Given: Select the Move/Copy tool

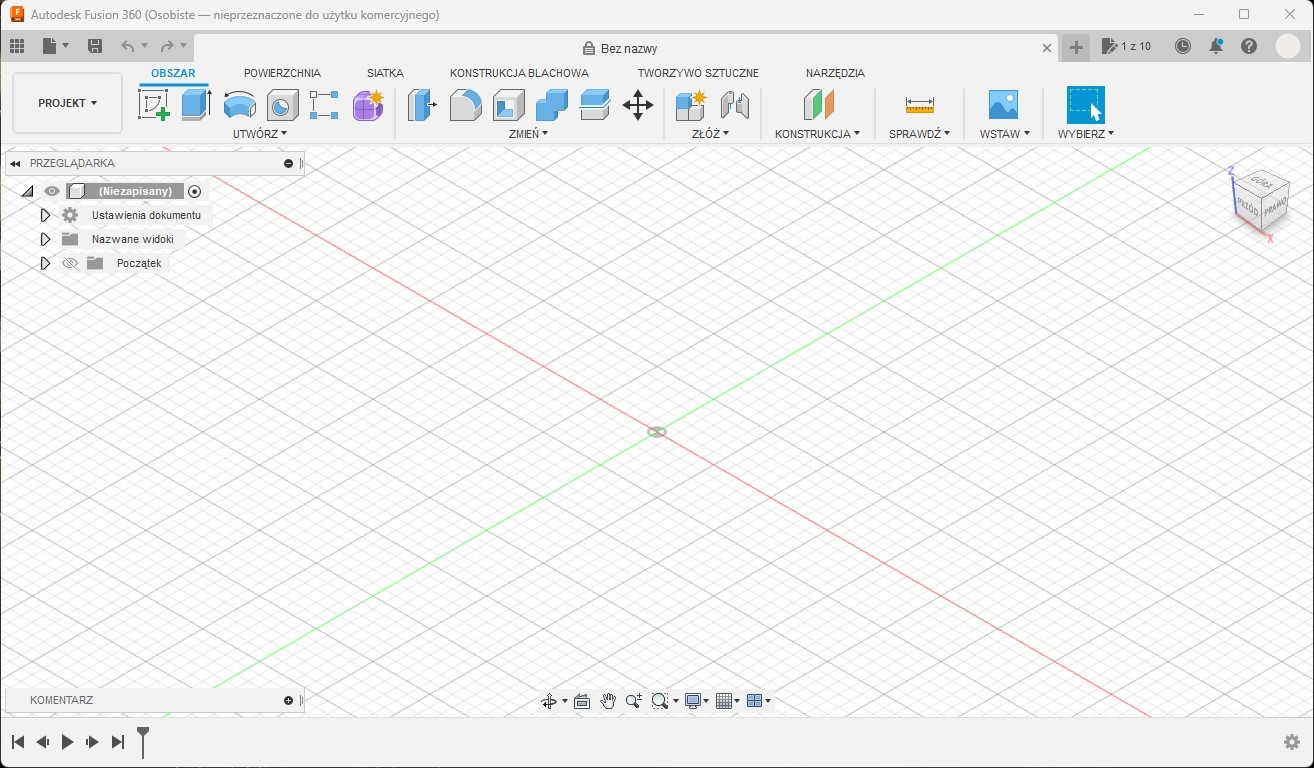Looking at the screenshot, I should click(x=638, y=105).
